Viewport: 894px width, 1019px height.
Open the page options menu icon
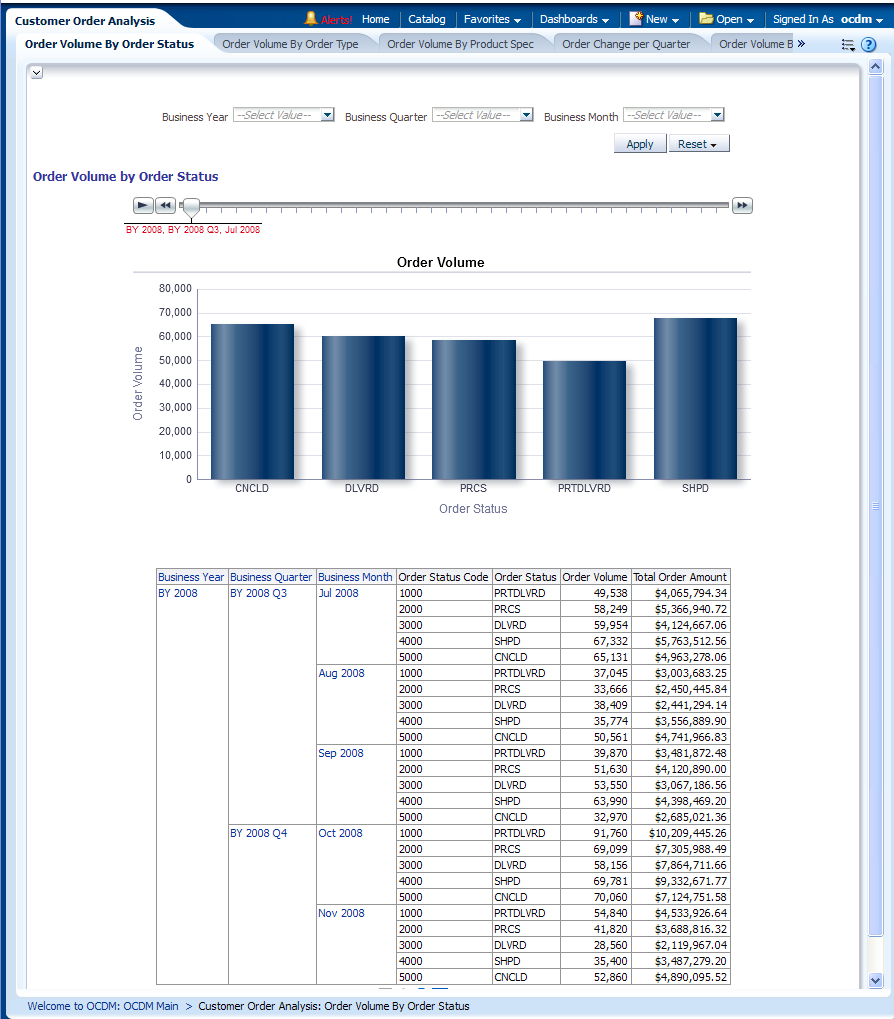coord(848,45)
